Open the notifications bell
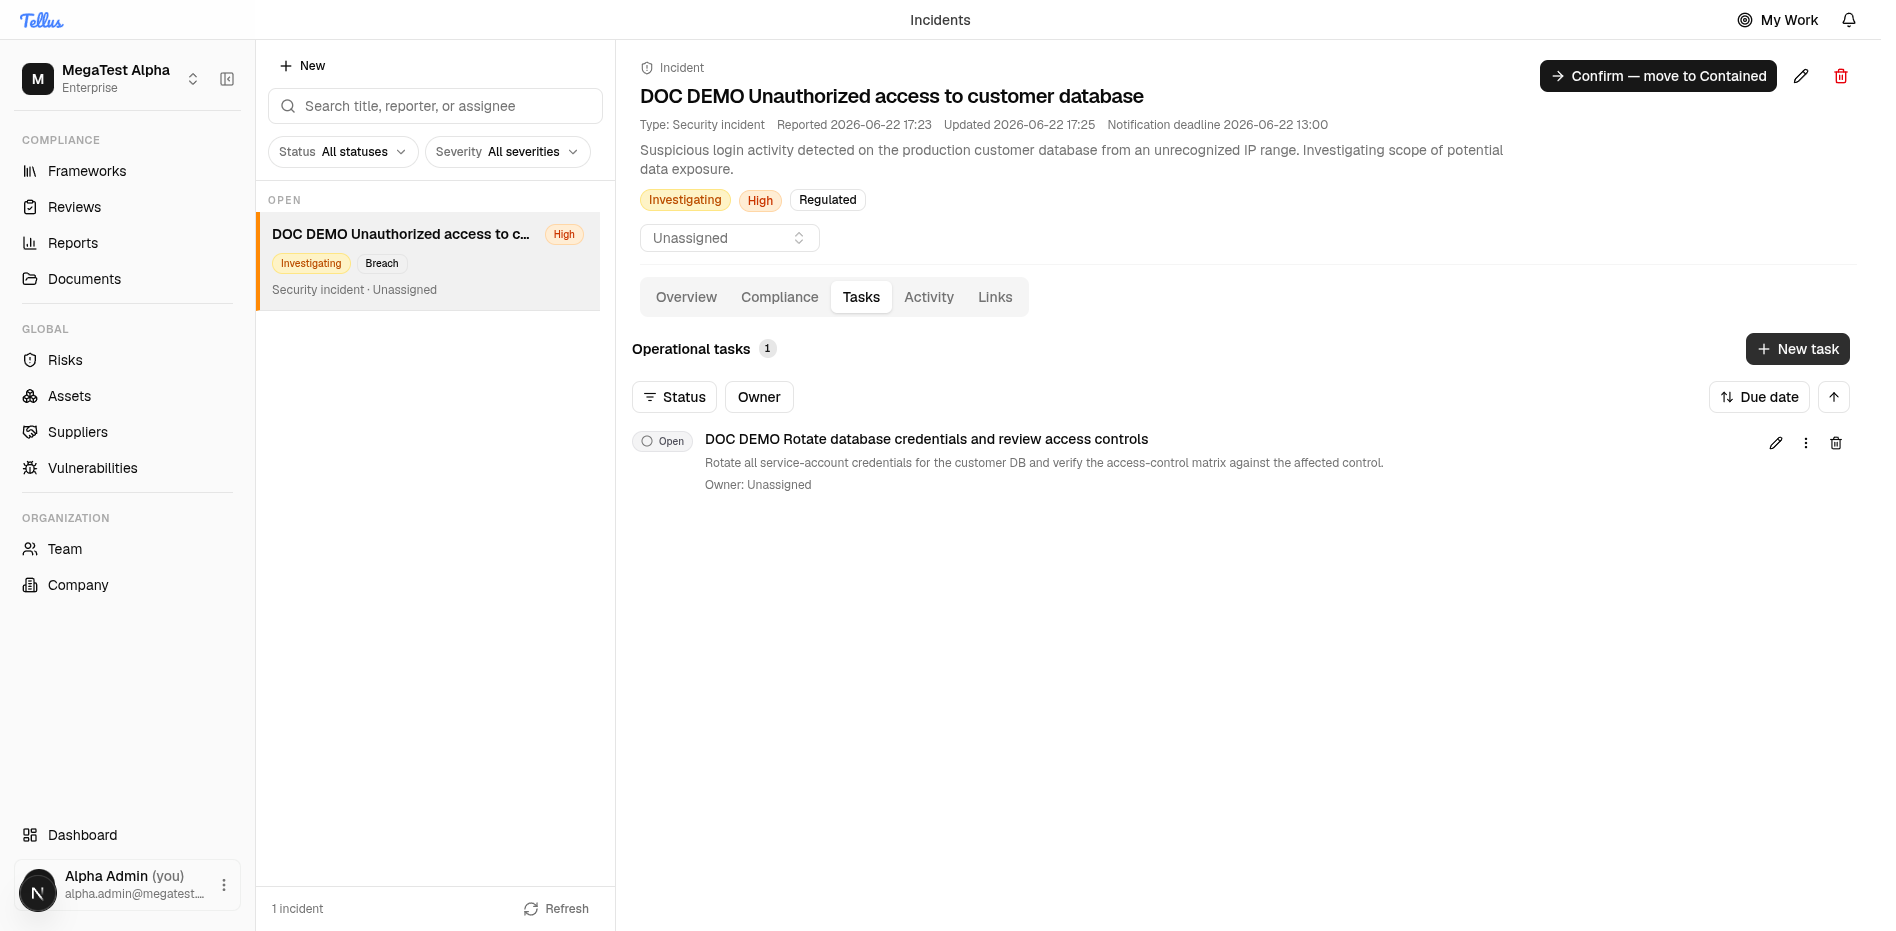 [1849, 20]
